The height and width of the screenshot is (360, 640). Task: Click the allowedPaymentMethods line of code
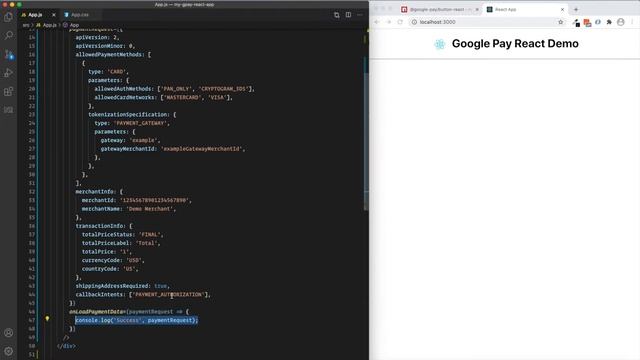[x=113, y=55]
